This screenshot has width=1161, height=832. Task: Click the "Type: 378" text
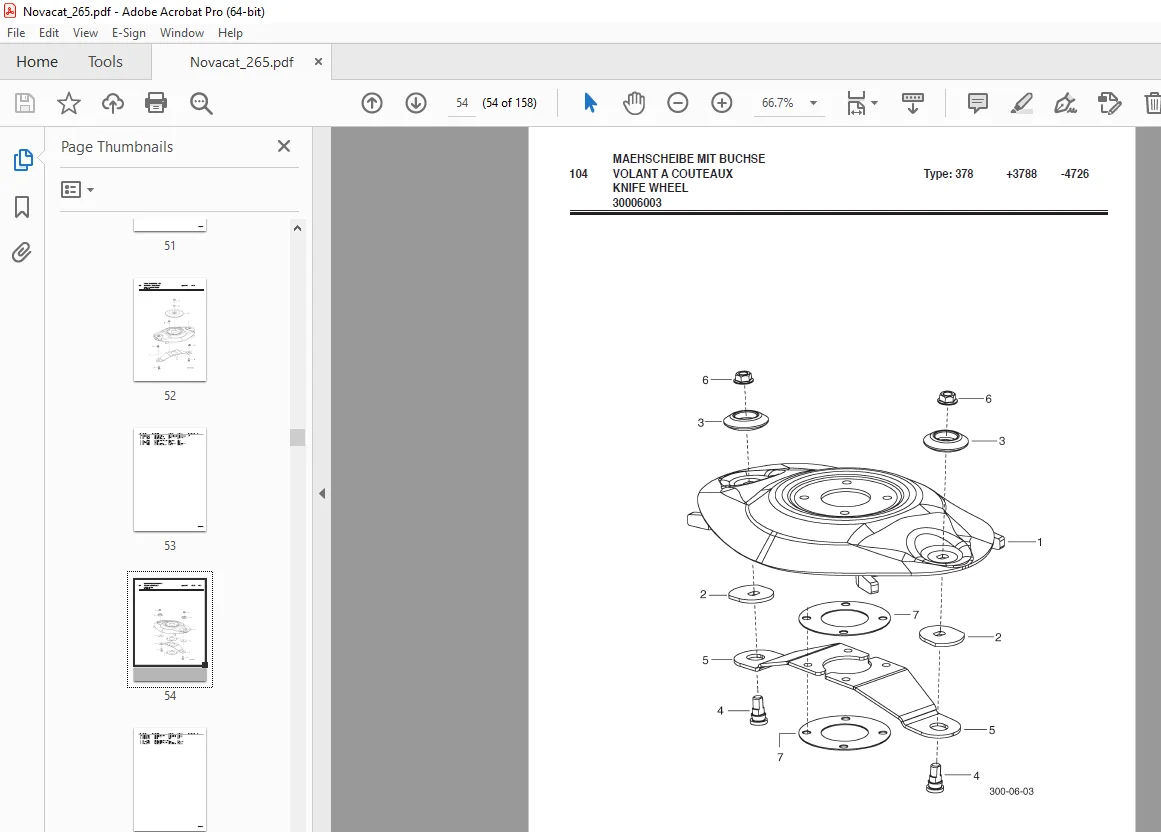[948, 174]
